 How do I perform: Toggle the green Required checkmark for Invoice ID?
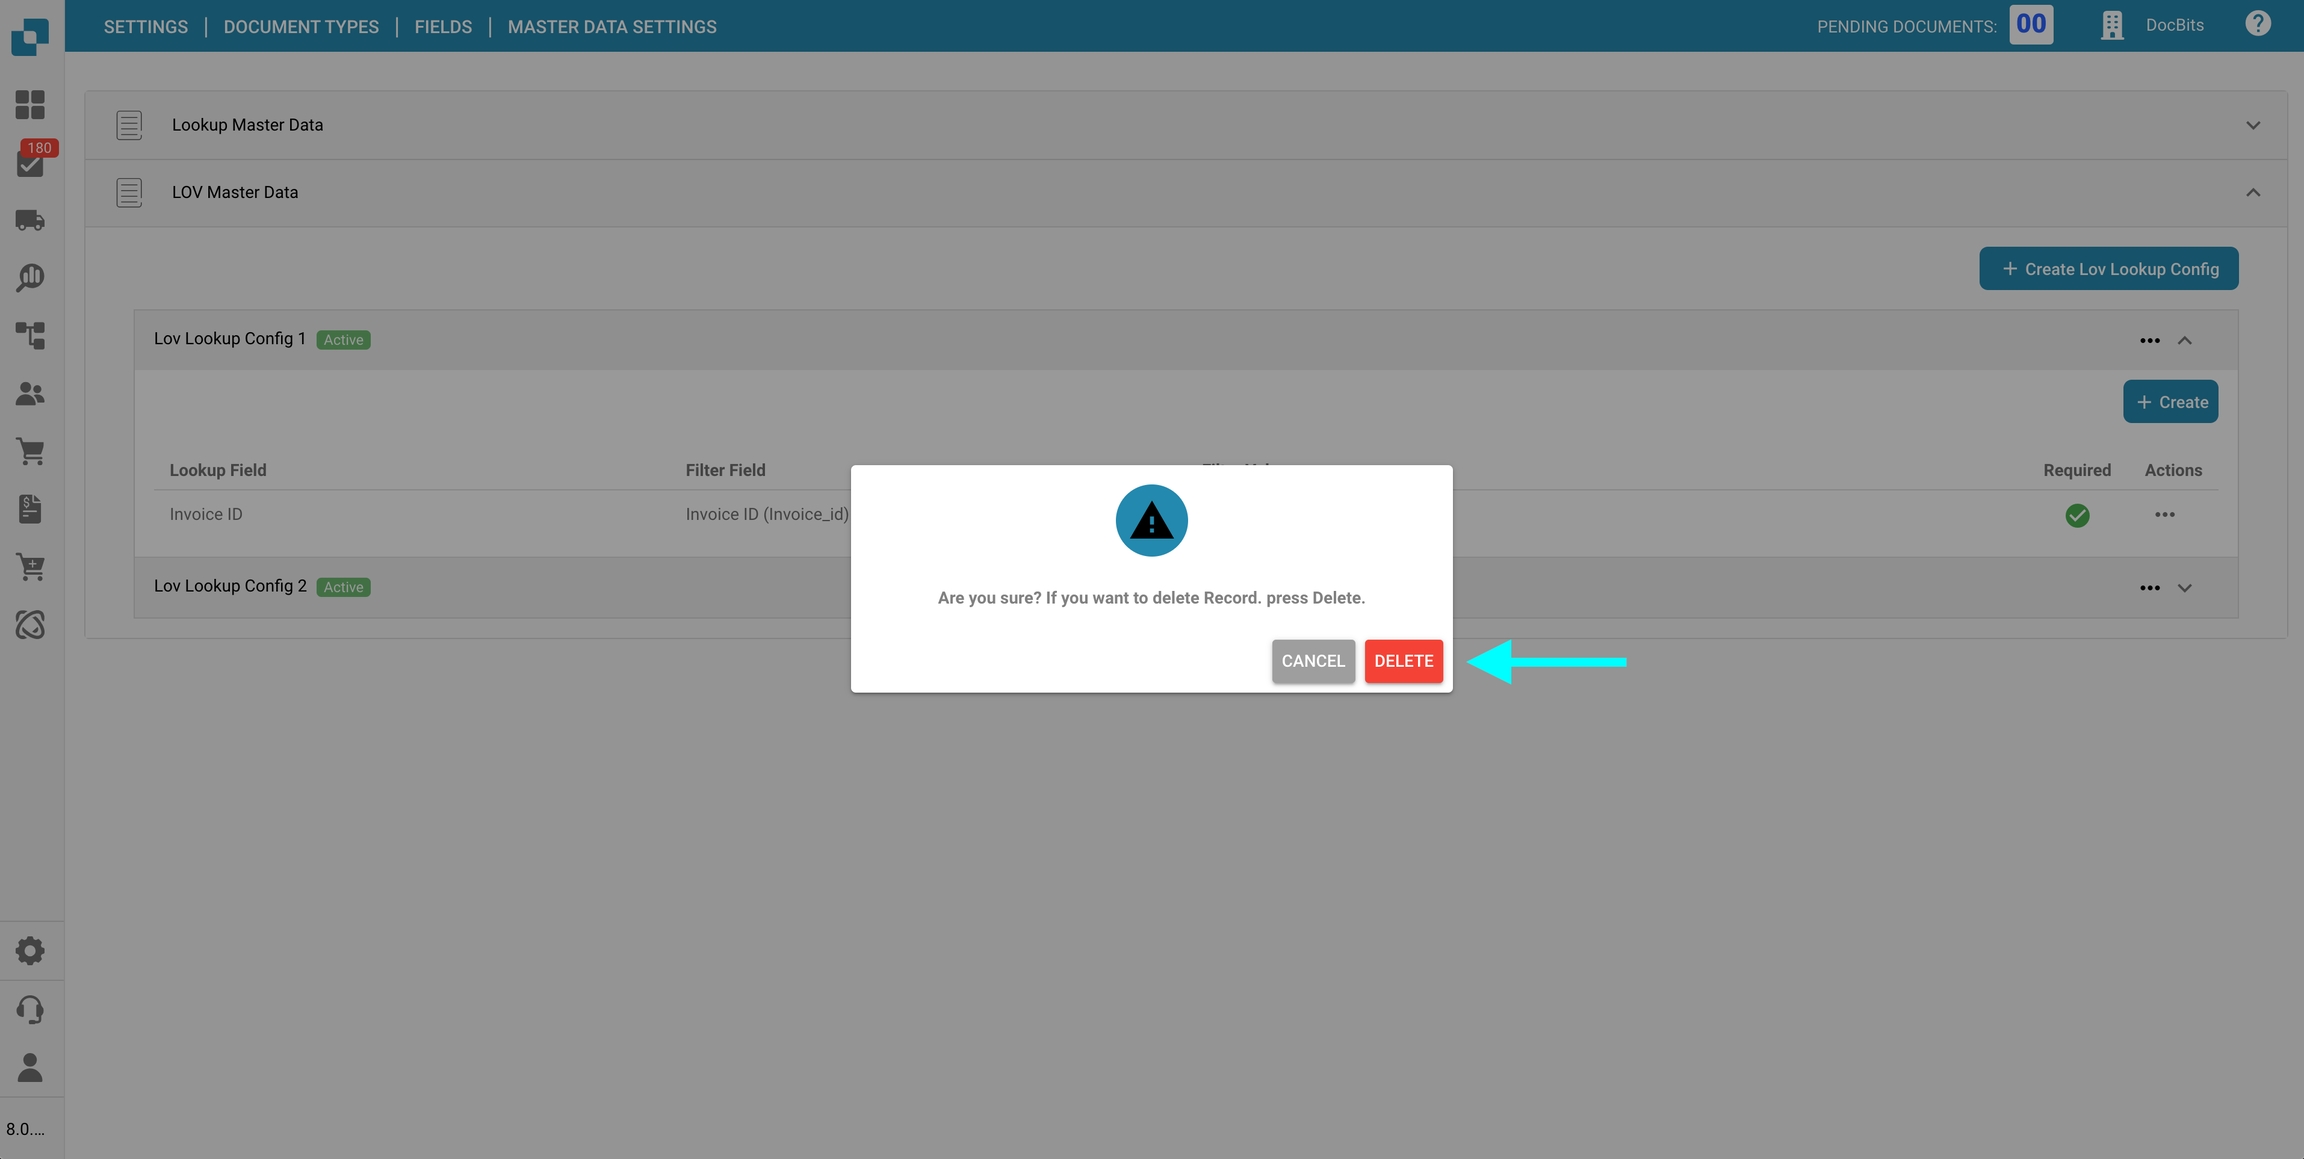coord(2077,515)
